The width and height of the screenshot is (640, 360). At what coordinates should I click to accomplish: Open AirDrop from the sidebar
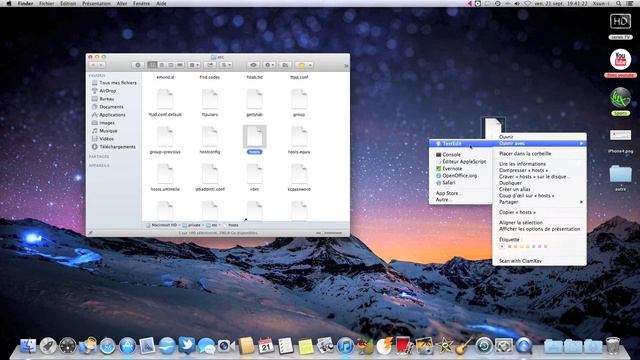click(x=104, y=91)
